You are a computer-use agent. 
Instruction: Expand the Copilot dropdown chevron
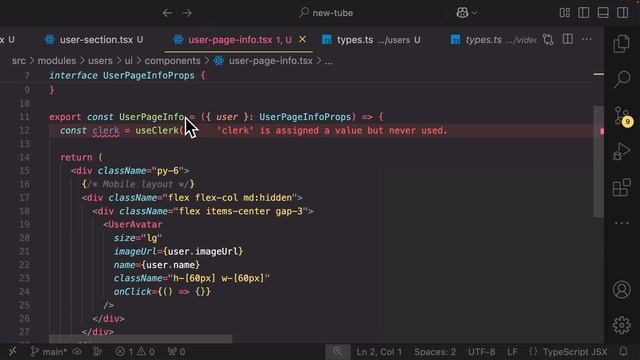coord(475,13)
